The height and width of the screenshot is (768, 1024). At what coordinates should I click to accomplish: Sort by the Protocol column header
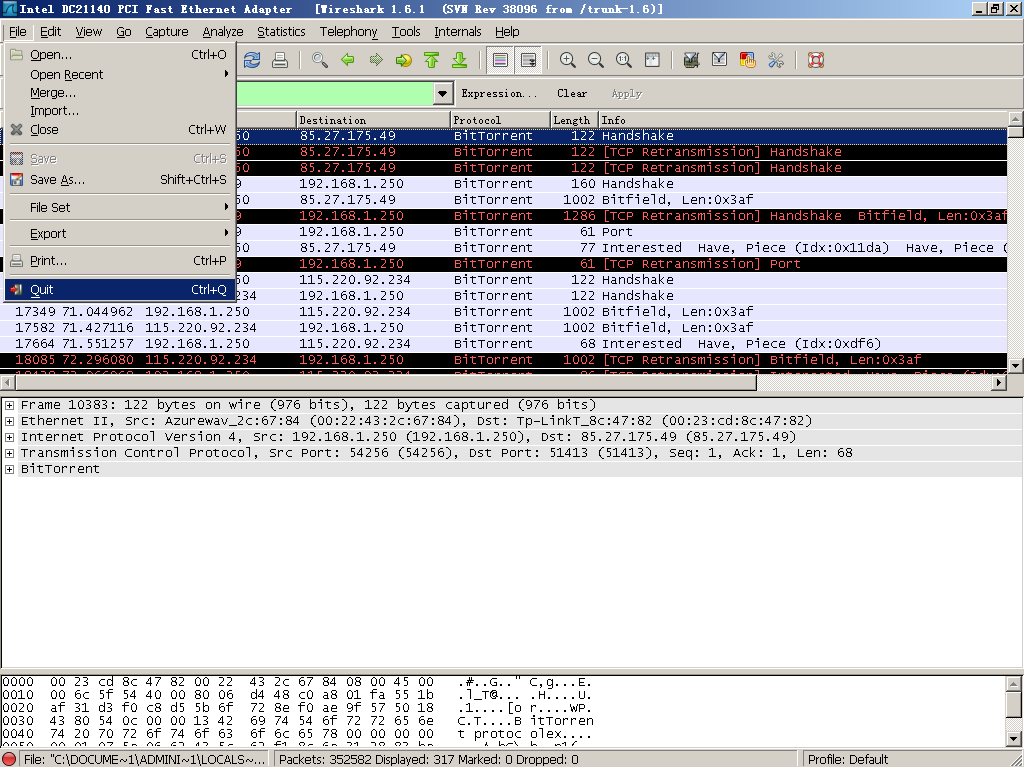pyautogui.click(x=501, y=120)
